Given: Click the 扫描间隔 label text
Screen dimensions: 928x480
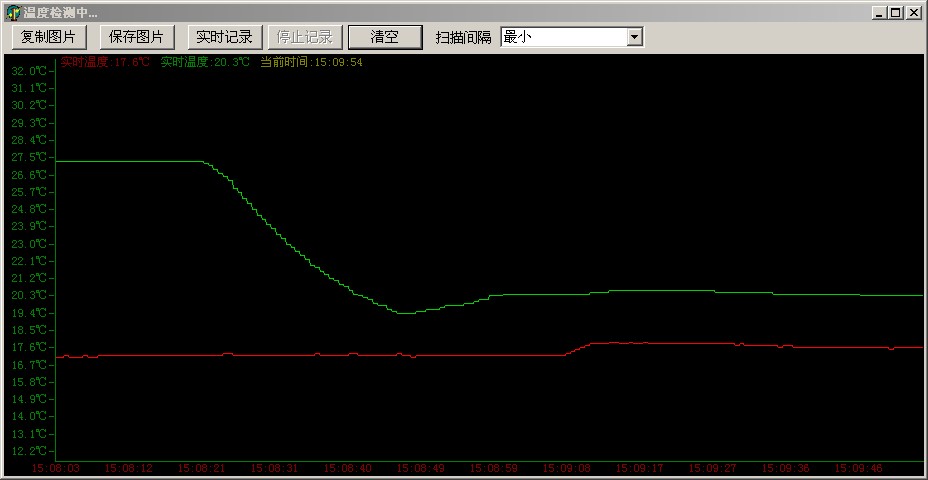Looking at the screenshot, I should tap(463, 37).
